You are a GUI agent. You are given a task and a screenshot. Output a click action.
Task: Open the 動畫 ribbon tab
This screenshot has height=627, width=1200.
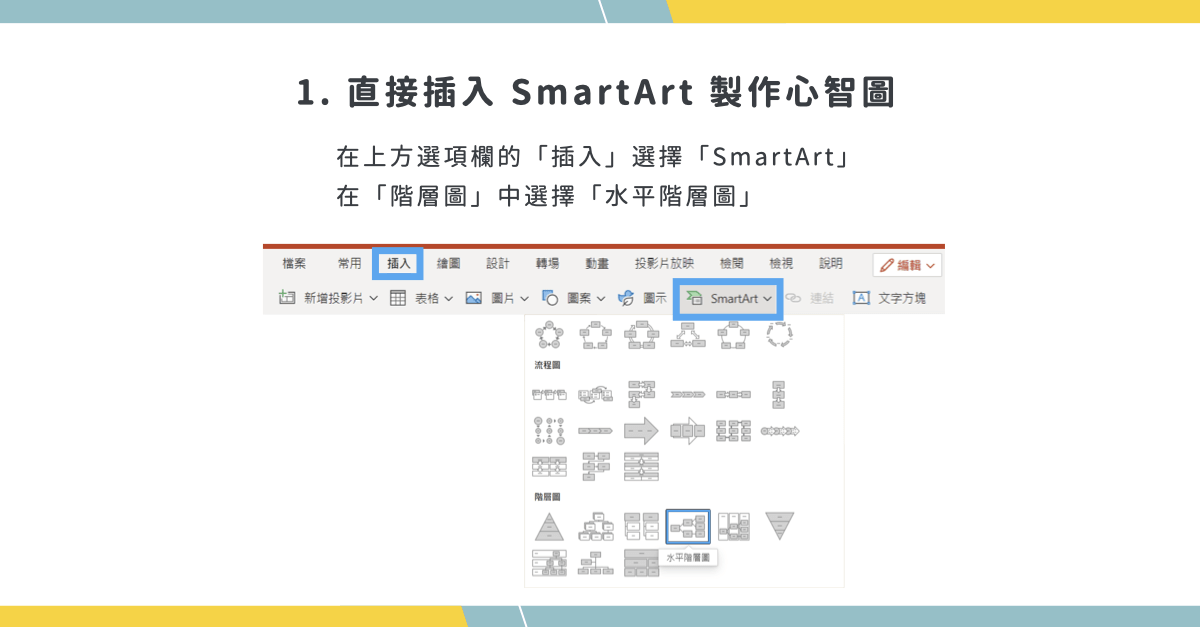pos(597,264)
